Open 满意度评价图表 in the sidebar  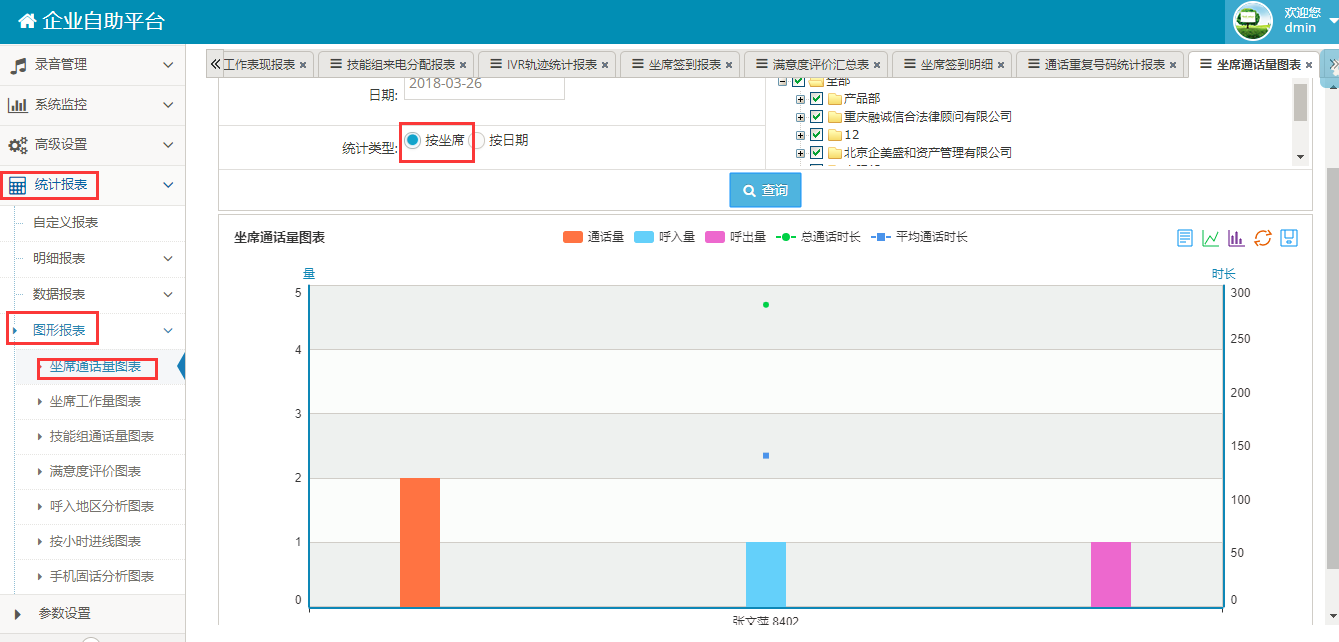pos(95,472)
